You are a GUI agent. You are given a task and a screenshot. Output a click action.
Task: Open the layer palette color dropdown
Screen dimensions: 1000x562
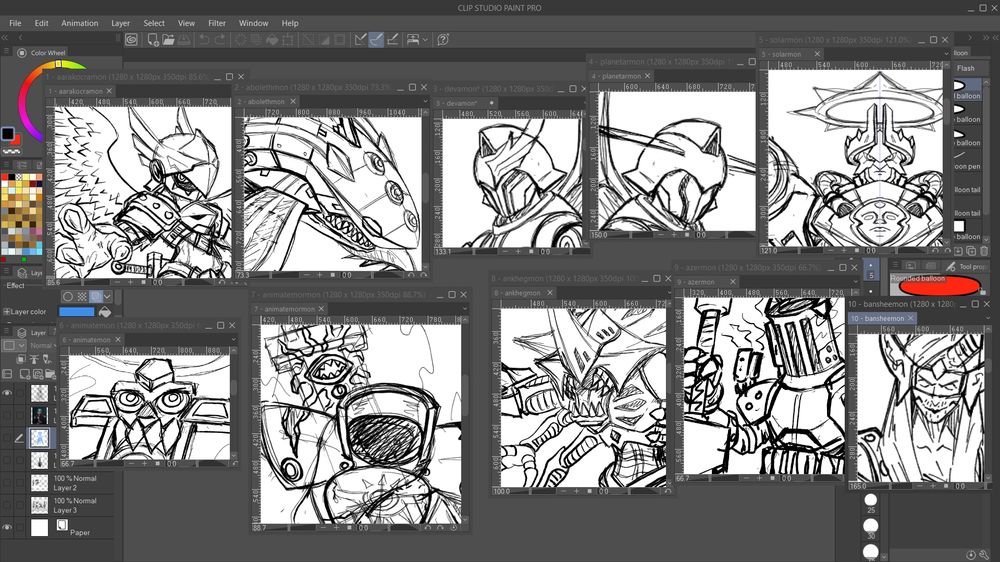click(x=13, y=345)
